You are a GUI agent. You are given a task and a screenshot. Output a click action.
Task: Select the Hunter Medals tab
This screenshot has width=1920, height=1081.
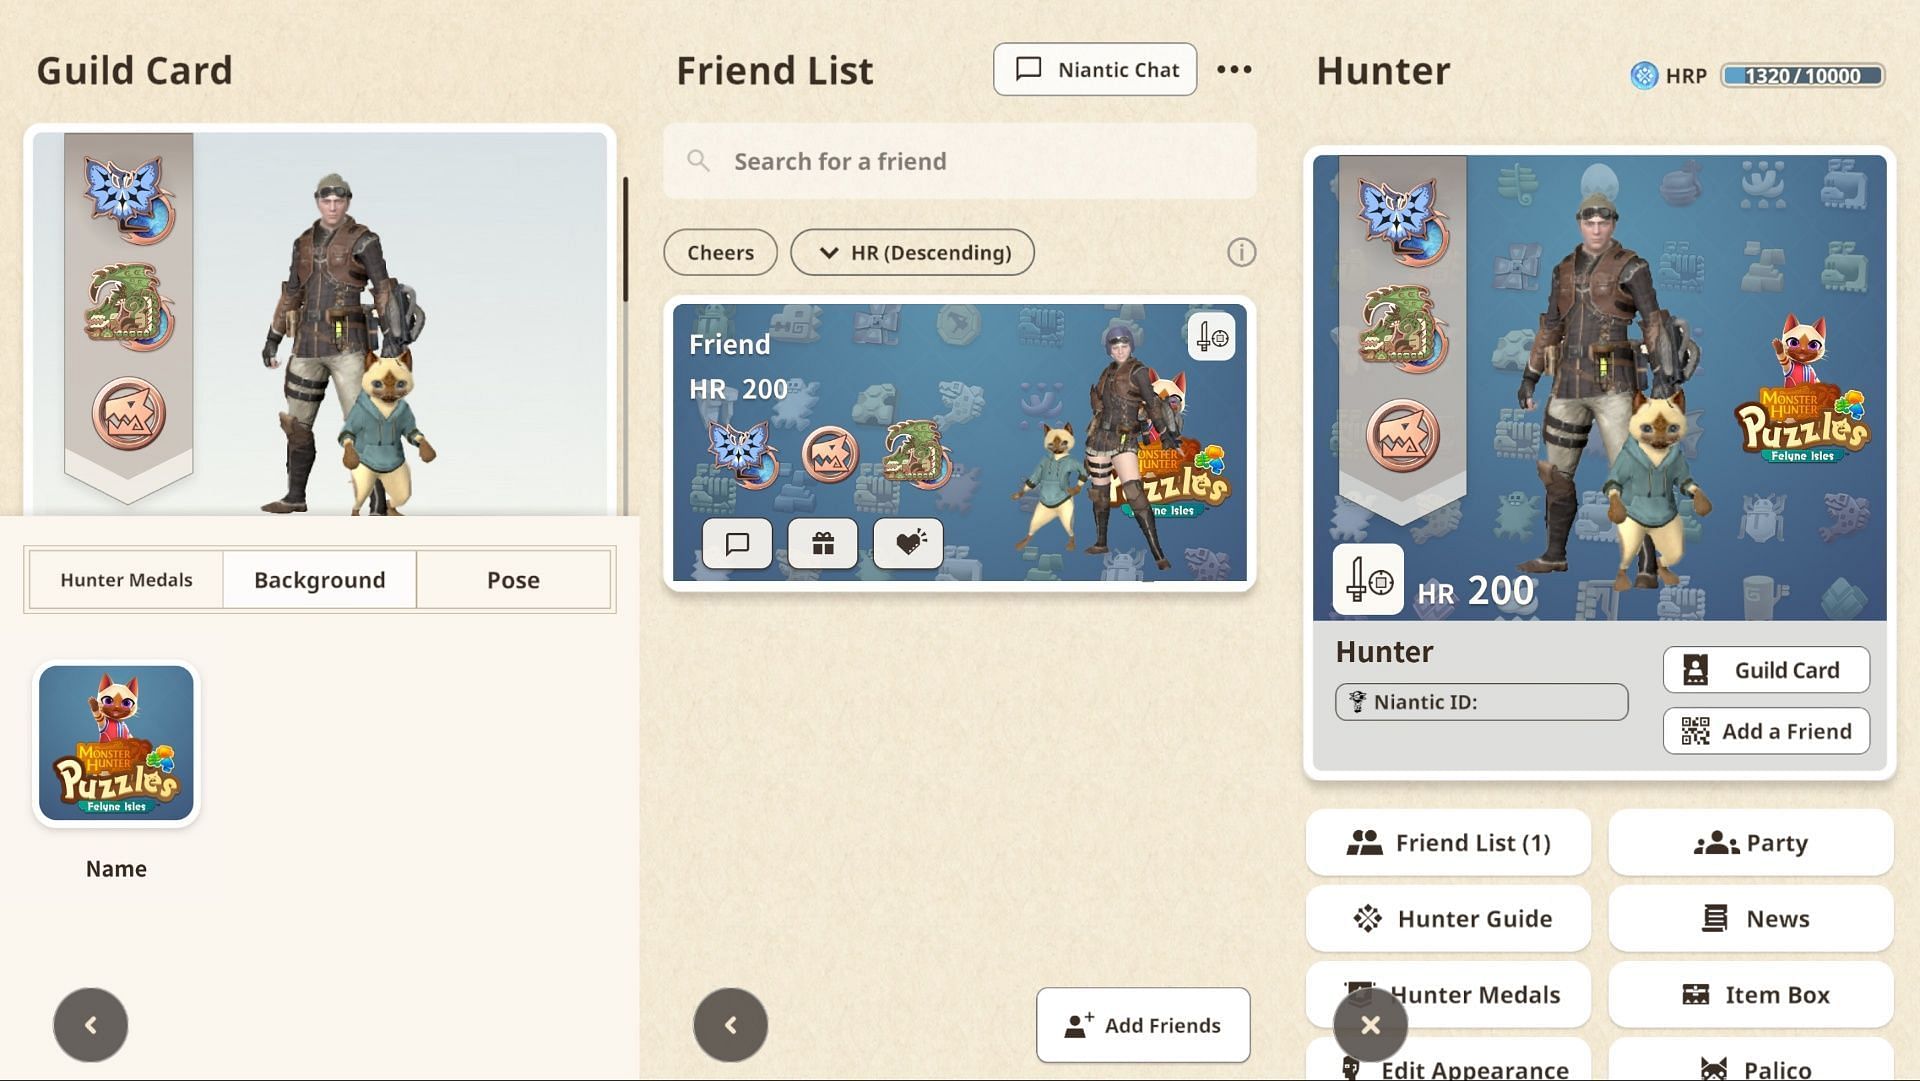pos(127,579)
